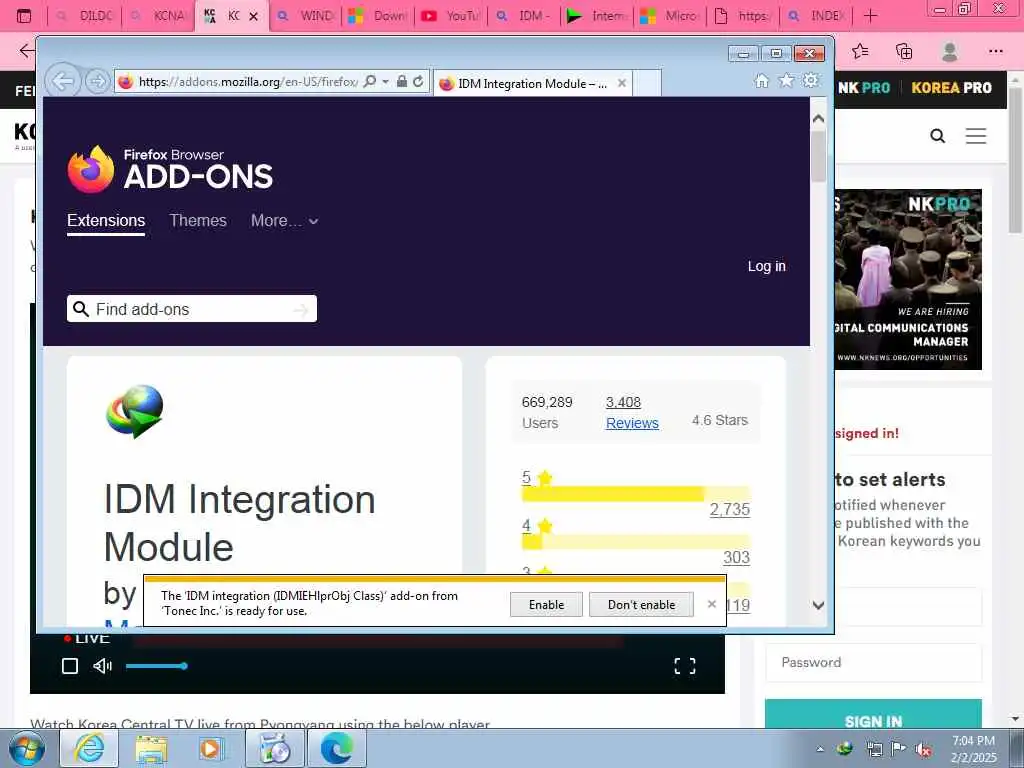The width and height of the screenshot is (1024, 768).
Task: Click the Internet Explorer back arrow button
Action: pyautogui.click(x=63, y=81)
